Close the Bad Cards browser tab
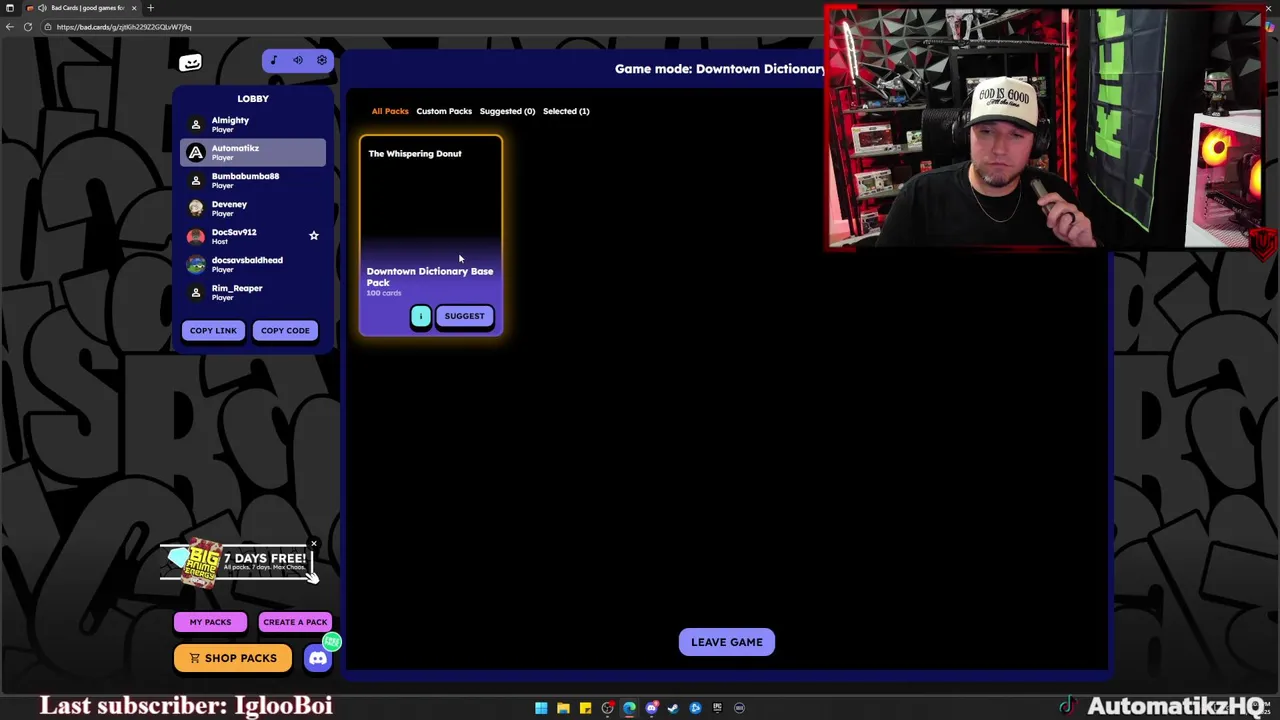This screenshot has height=720, width=1280. 134,8
